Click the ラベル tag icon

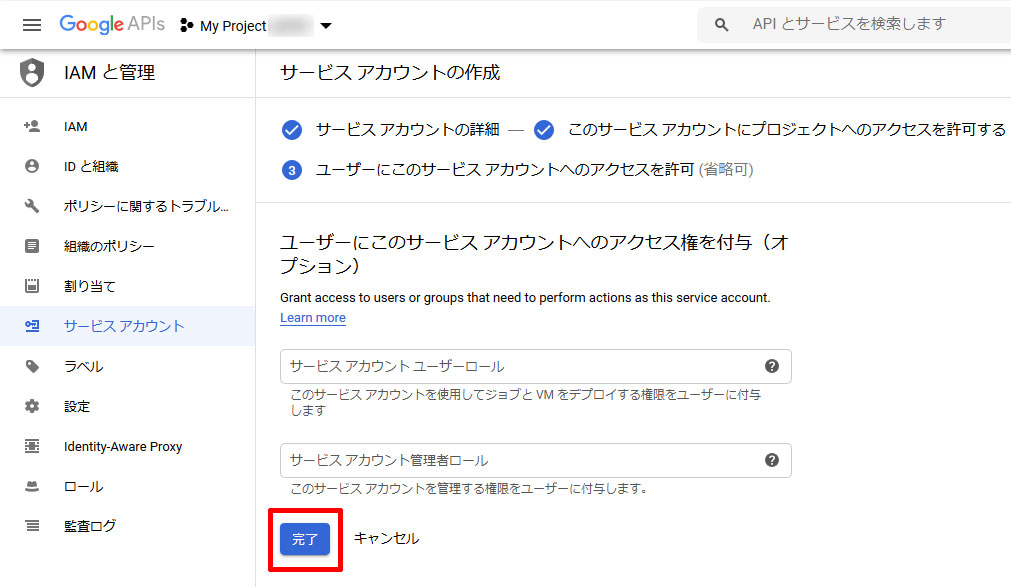coord(32,366)
